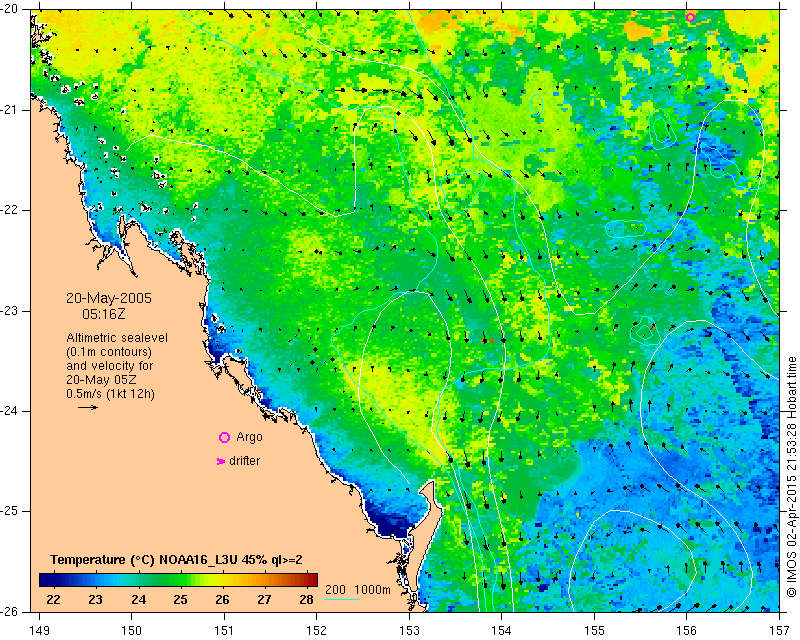Click the 'Altimetric sealevel' caption text
Screen dimensions: 800x640
(117, 338)
